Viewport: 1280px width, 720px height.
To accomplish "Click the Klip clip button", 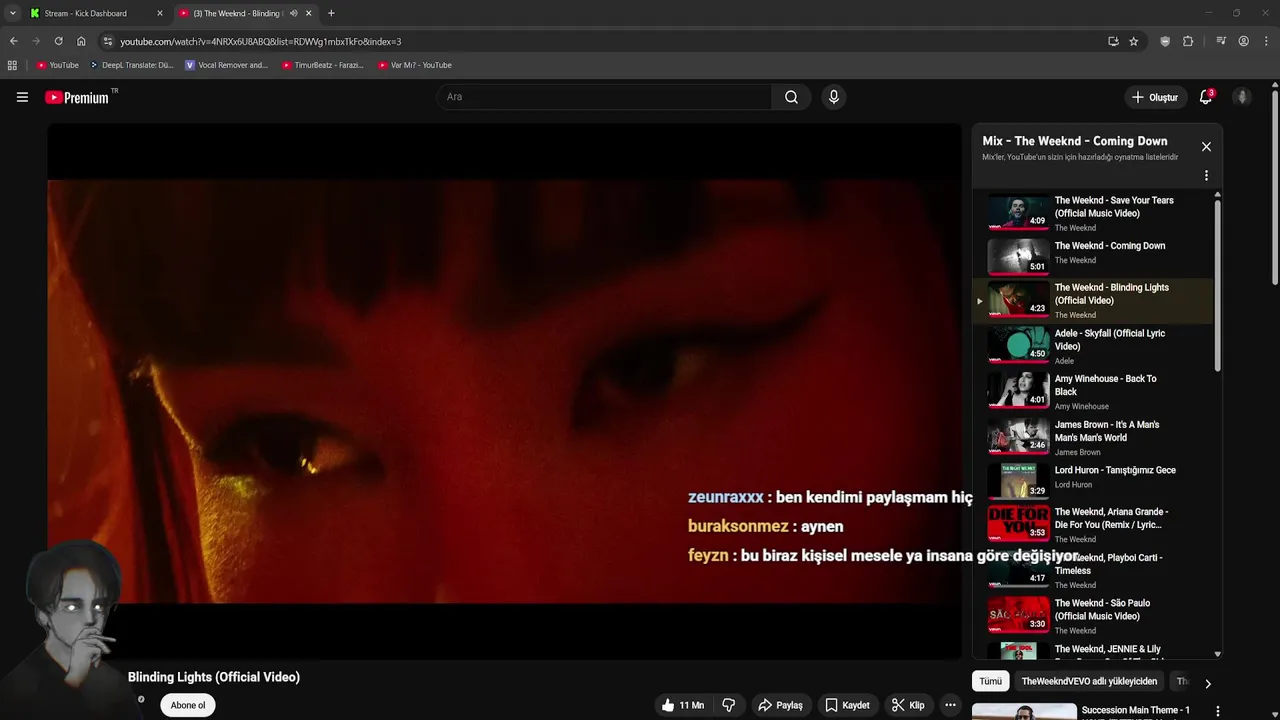I will tap(908, 705).
